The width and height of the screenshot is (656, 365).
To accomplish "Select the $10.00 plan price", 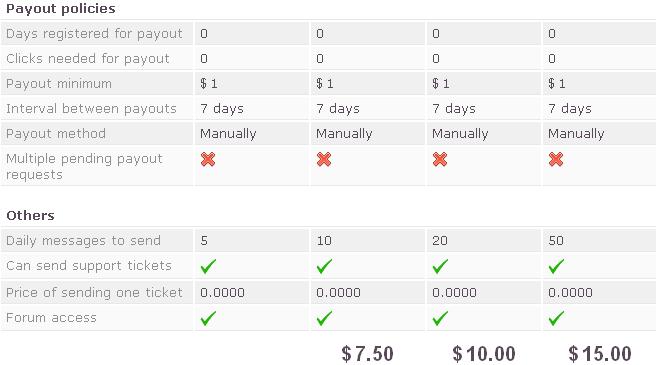I will click(x=484, y=354).
